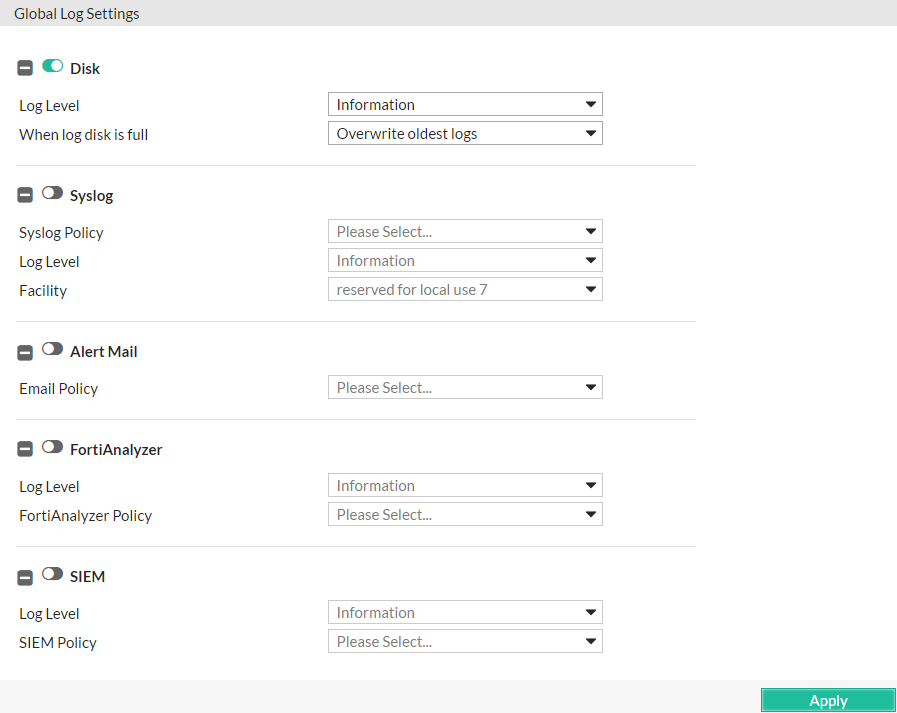
Task: Collapse the SIEM section minus icon
Action: [x=25, y=577]
